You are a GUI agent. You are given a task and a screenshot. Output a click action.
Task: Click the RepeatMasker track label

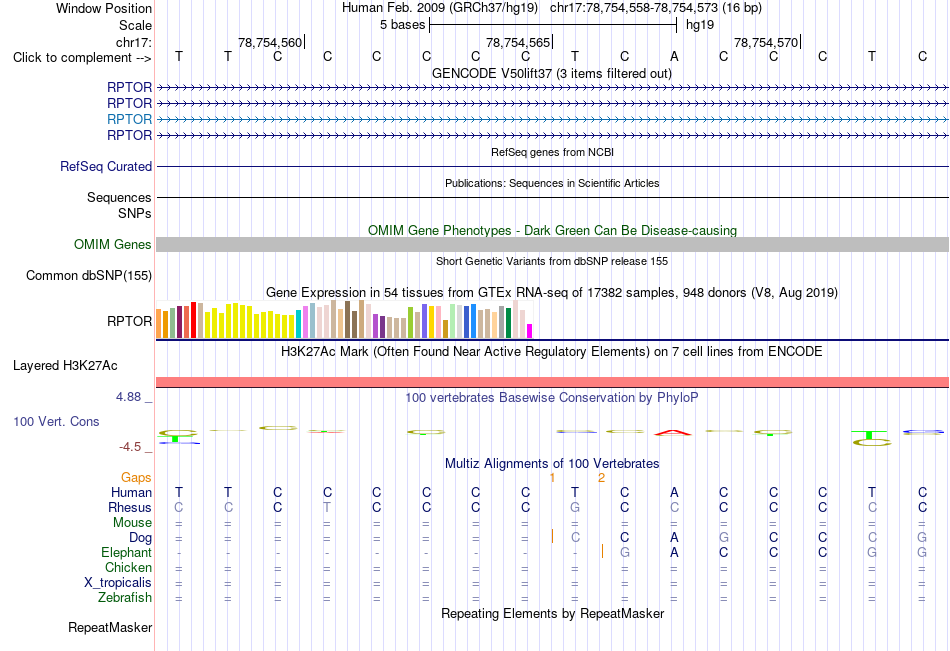click(110, 627)
